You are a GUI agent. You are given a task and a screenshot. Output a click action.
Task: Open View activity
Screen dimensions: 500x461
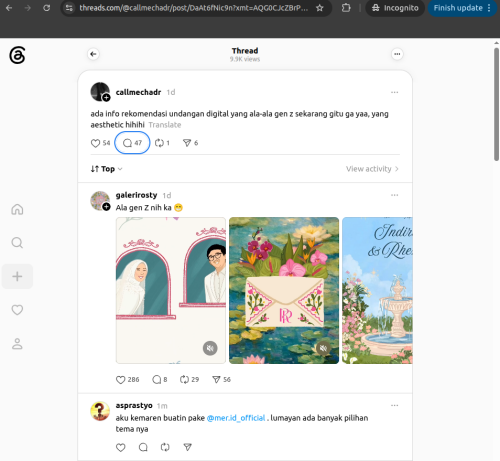click(372, 169)
